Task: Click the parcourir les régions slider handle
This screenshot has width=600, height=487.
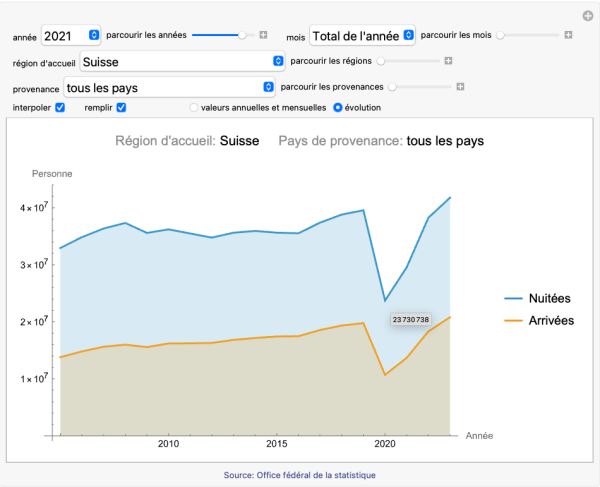Action: pyautogui.click(x=382, y=61)
